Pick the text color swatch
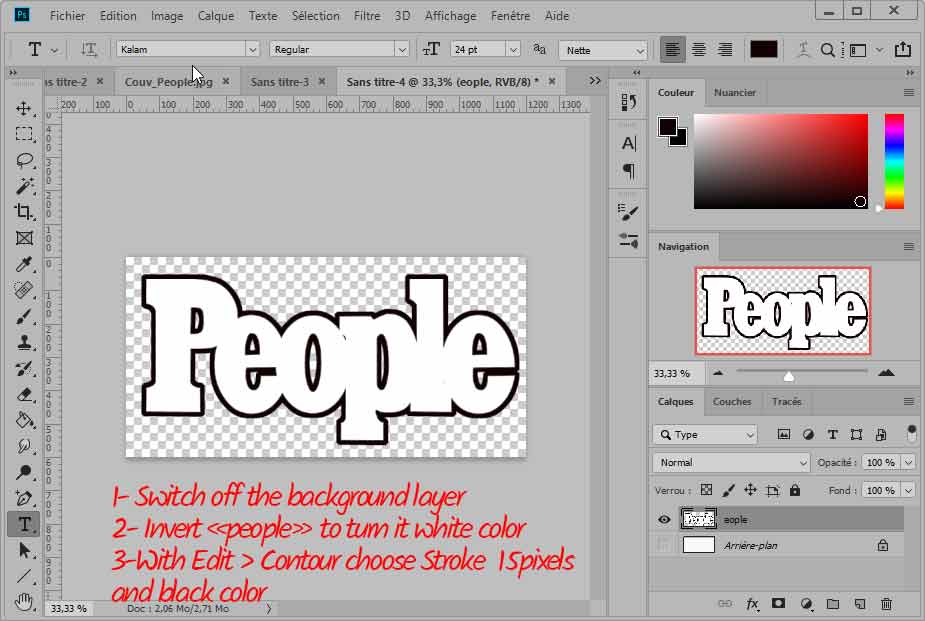925x621 pixels. coord(763,50)
